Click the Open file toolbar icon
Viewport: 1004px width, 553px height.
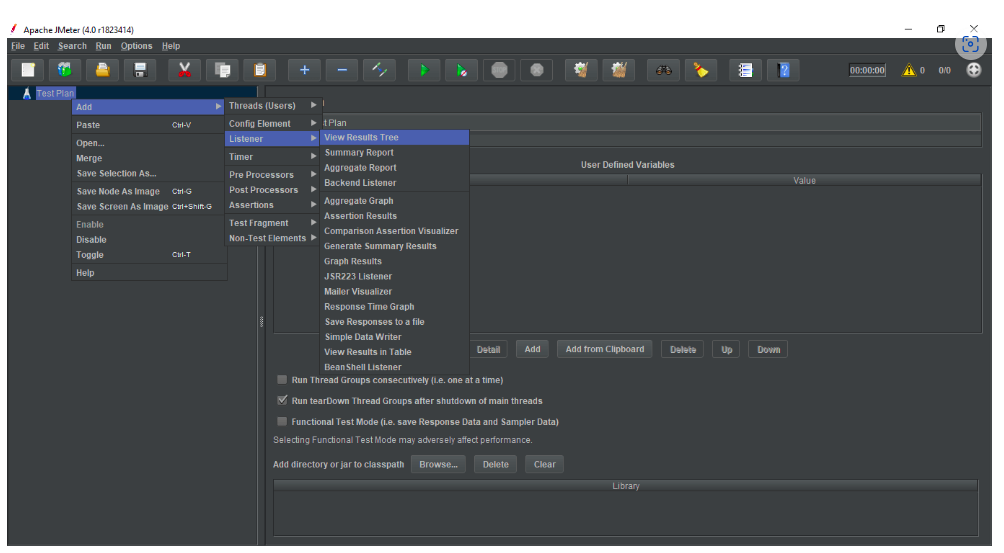pos(101,70)
